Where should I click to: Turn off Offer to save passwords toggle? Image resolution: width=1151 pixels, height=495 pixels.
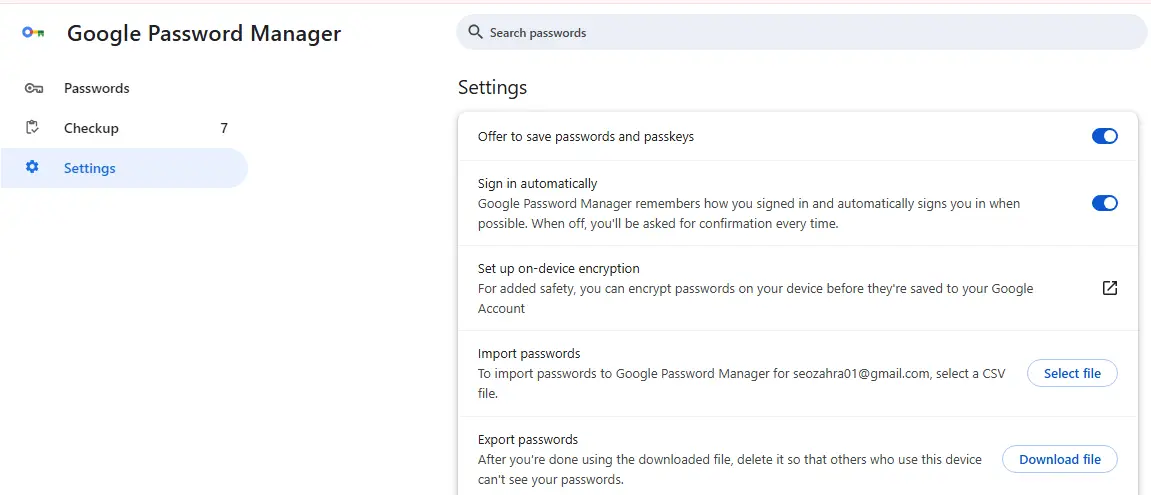1105,136
